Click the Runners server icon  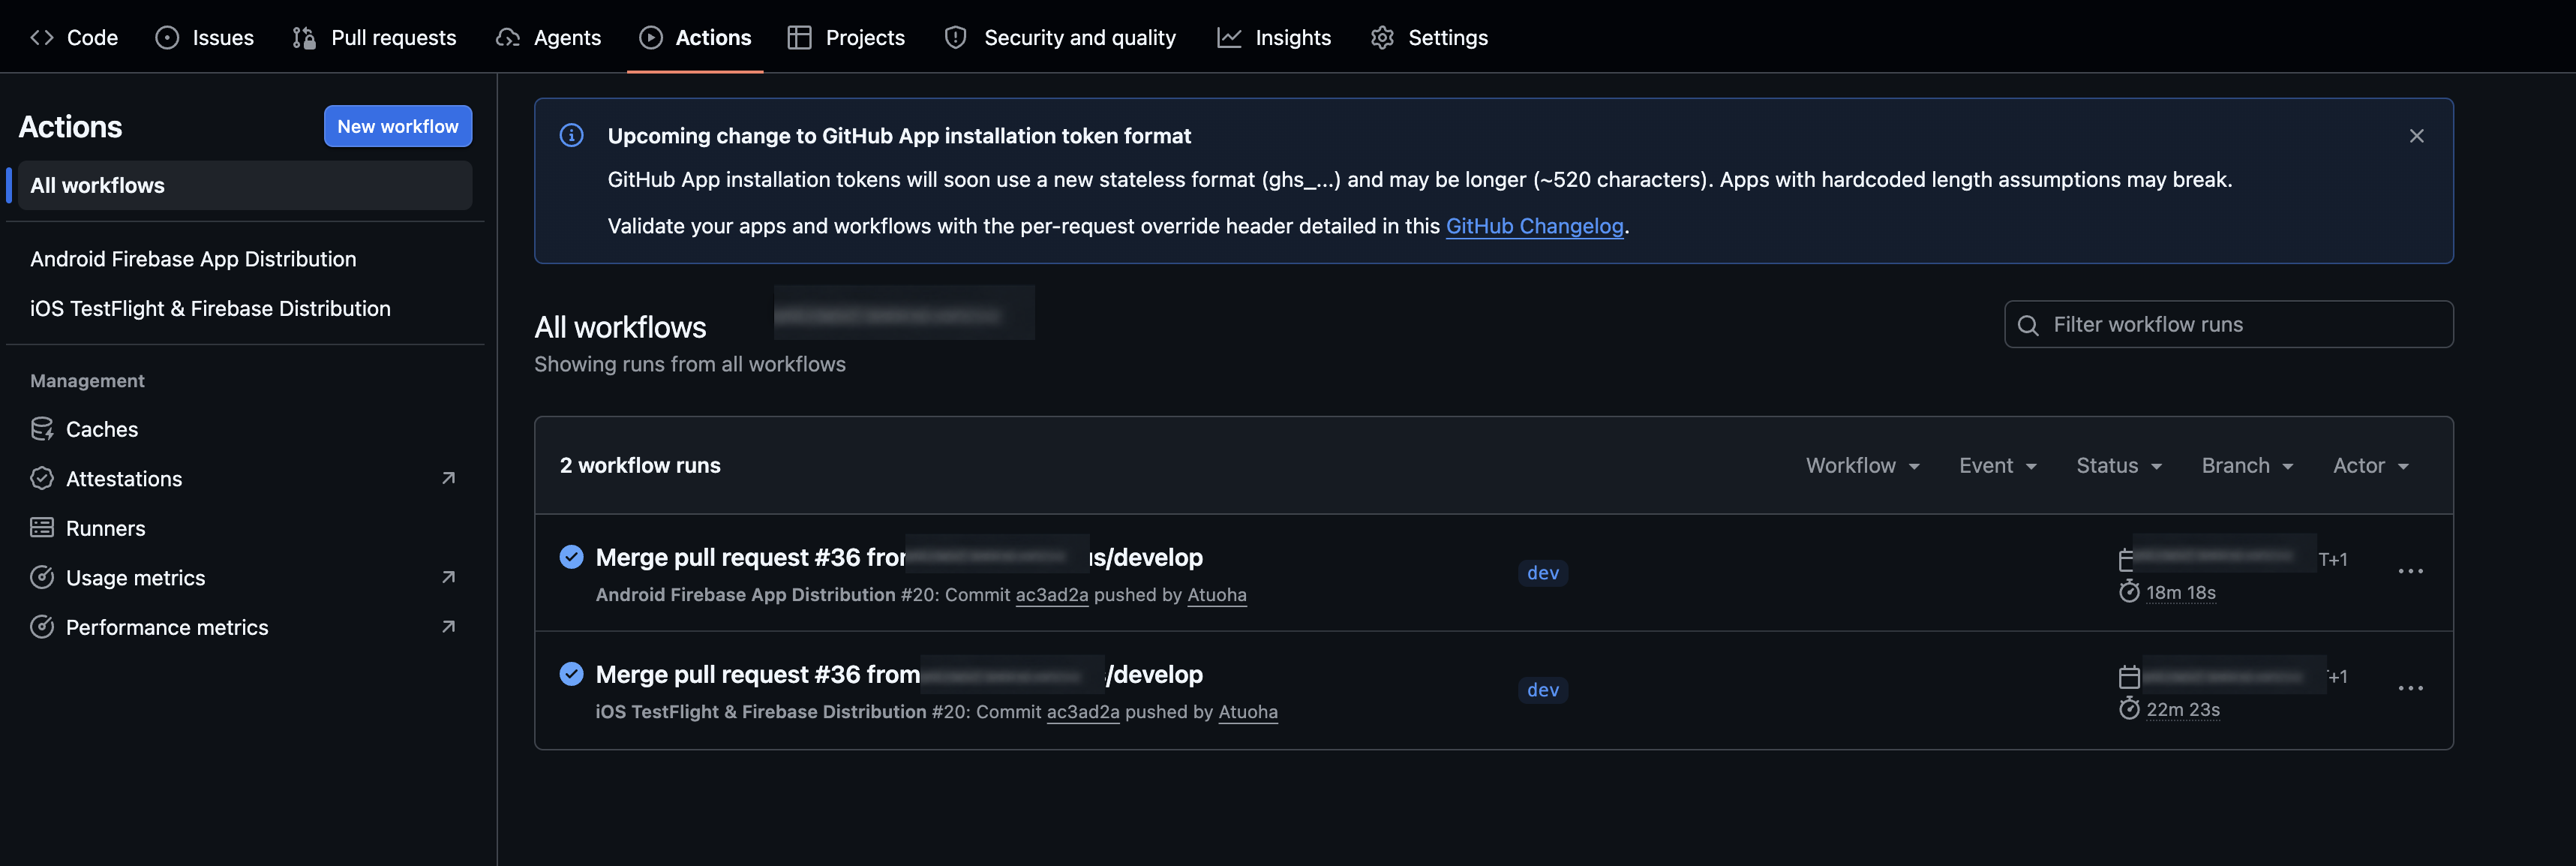[x=42, y=528]
